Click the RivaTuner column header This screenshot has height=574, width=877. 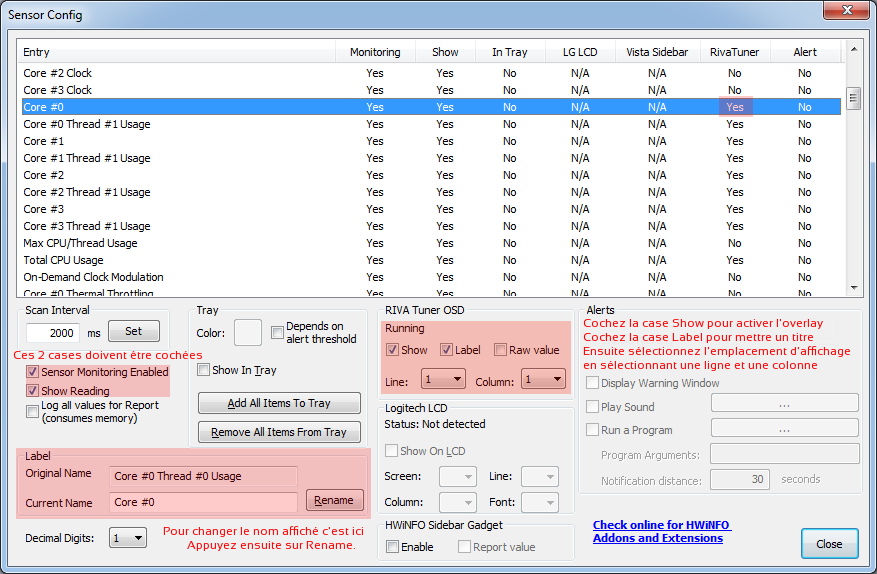[735, 52]
